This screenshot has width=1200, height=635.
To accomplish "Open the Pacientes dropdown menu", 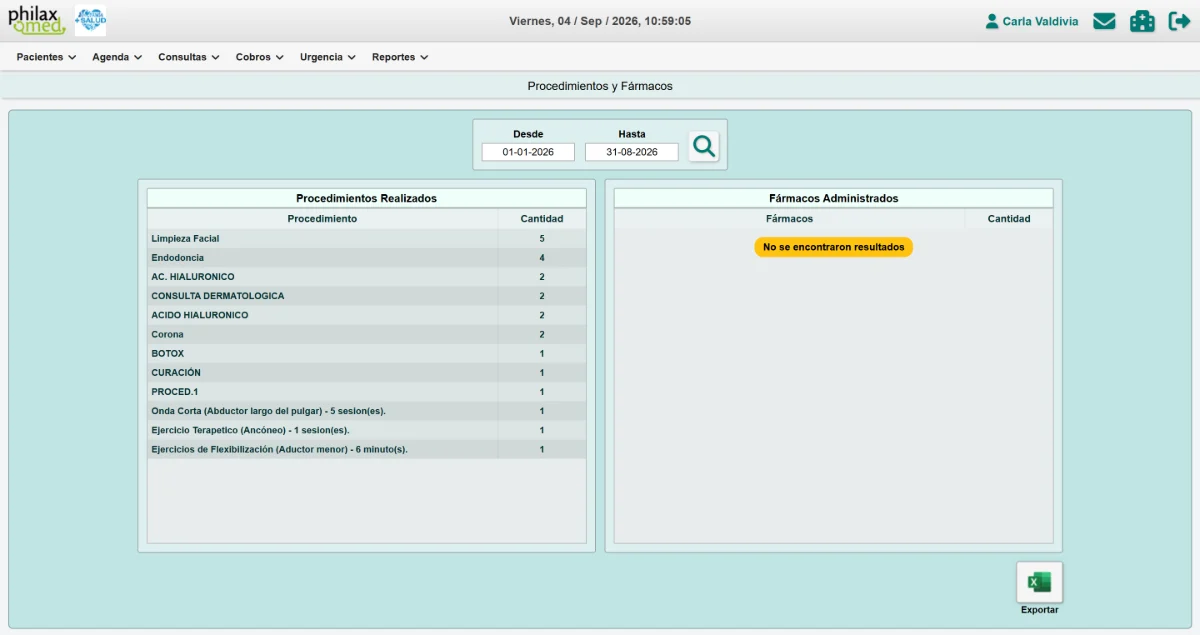I will pyautogui.click(x=46, y=57).
